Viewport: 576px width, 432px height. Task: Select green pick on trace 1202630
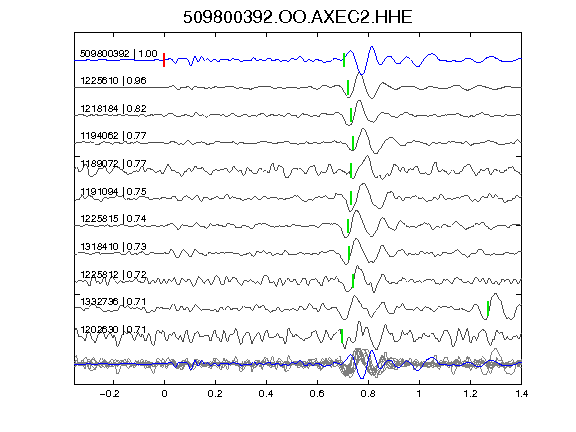click(342, 336)
